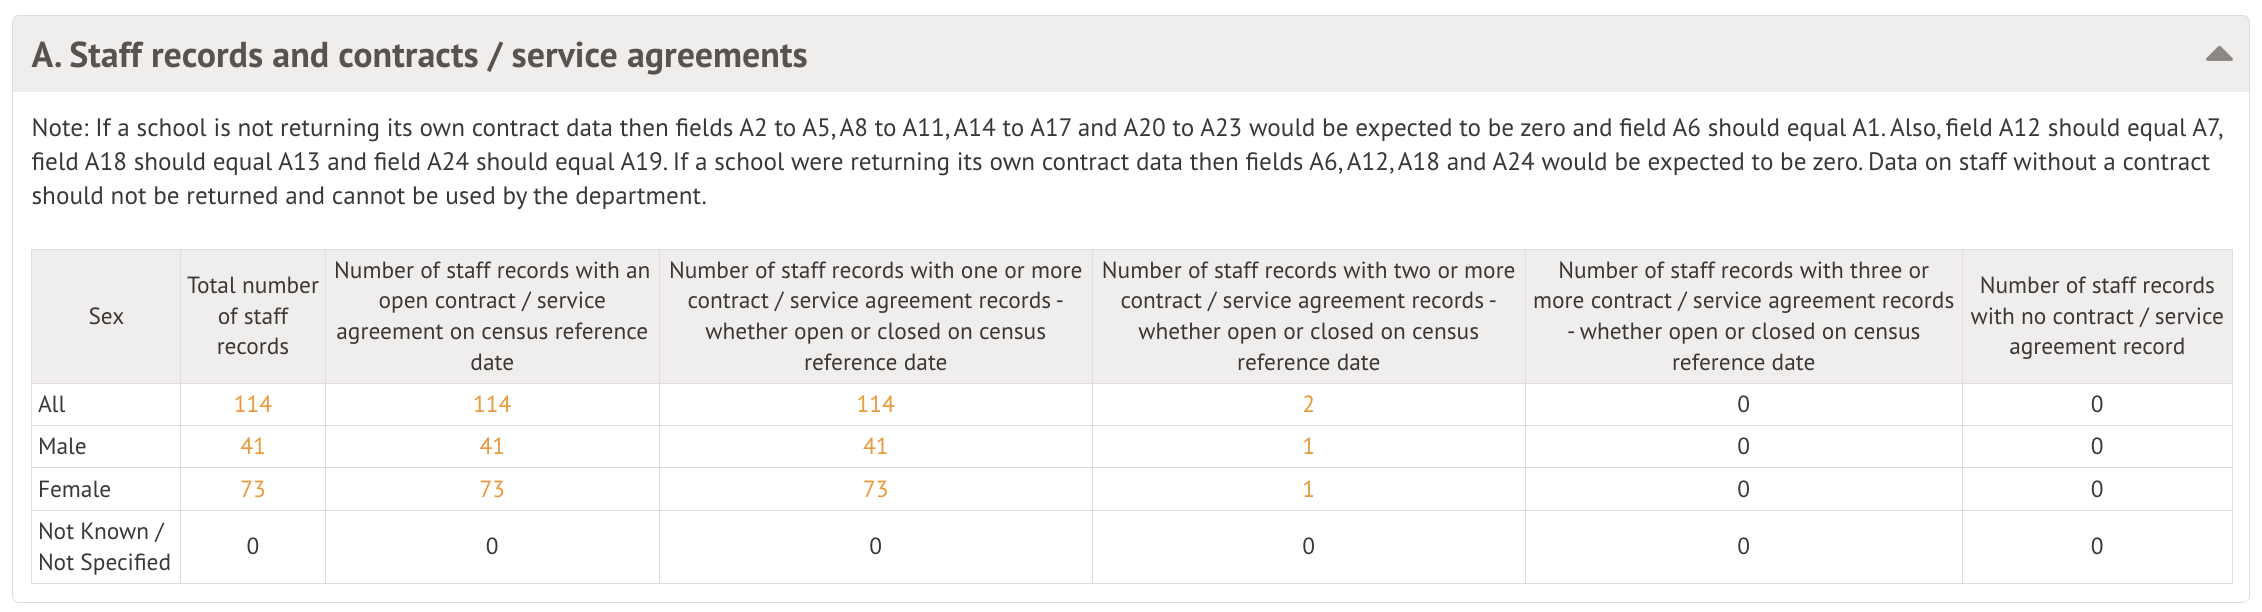Screen dimensions: 2262x612
Task: Open Female staff with open contract link
Action: point(491,489)
